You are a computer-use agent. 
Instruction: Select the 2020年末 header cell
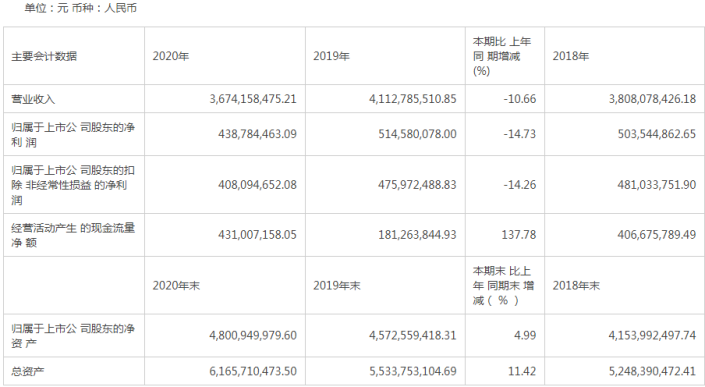(x=225, y=285)
